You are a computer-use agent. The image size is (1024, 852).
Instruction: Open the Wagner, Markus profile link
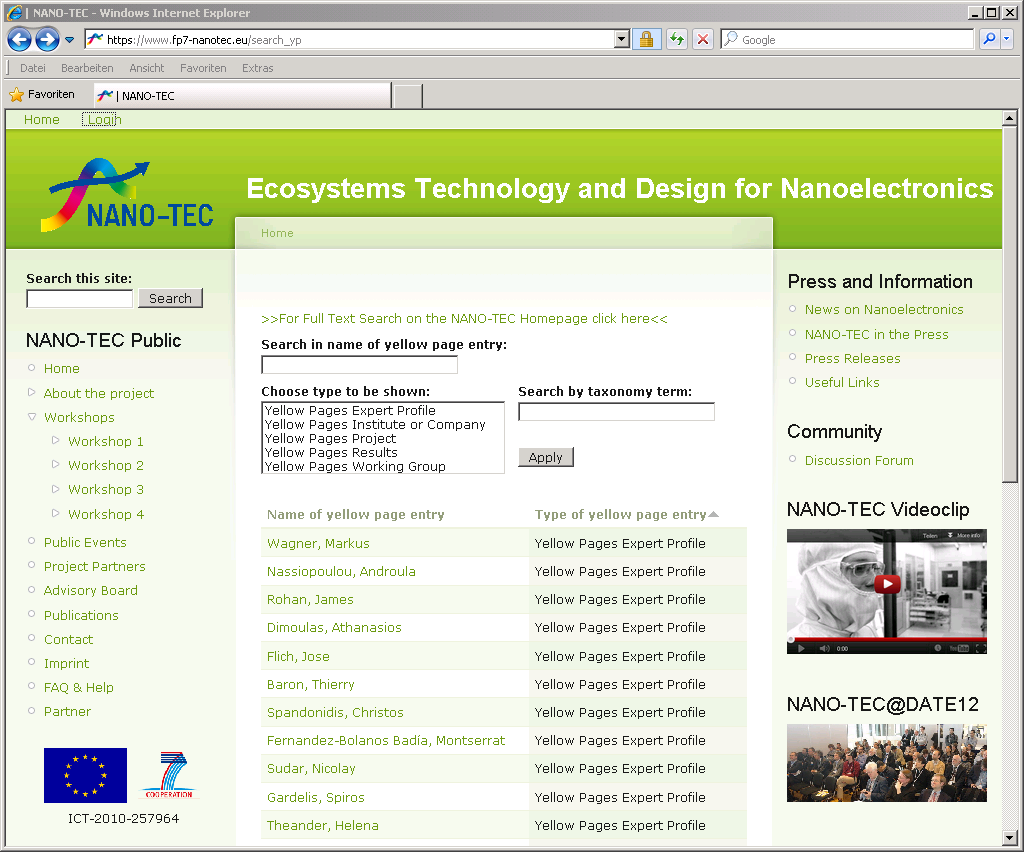318,544
